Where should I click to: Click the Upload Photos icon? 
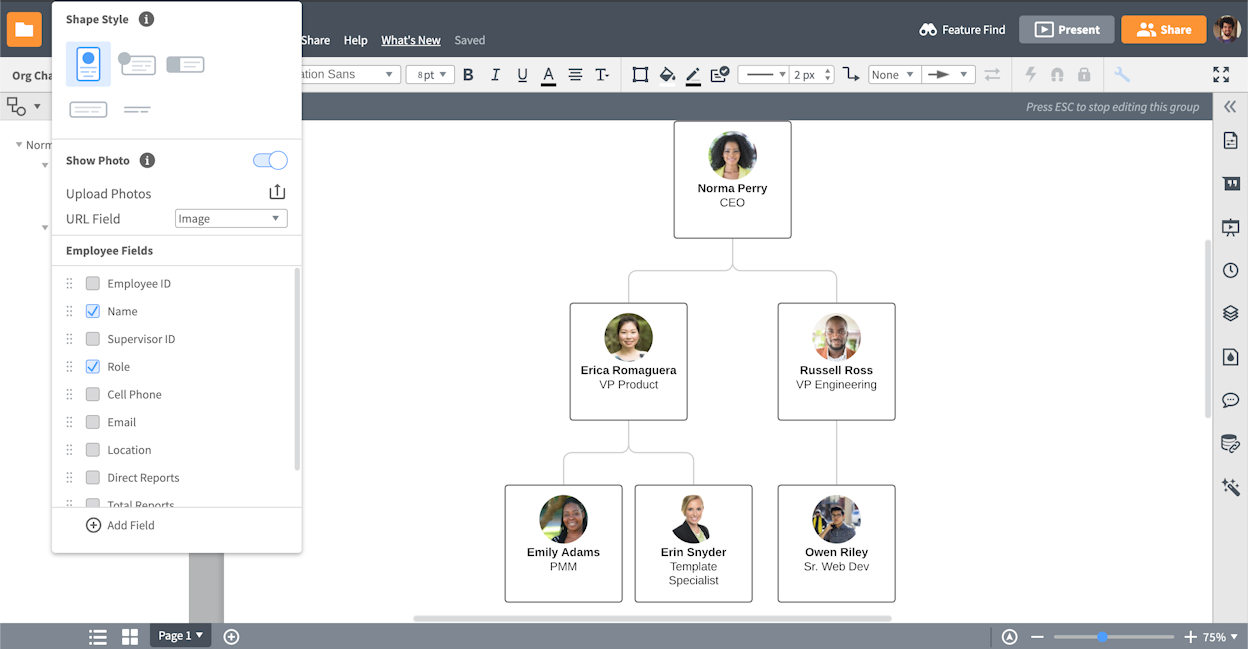click(277, 192)
